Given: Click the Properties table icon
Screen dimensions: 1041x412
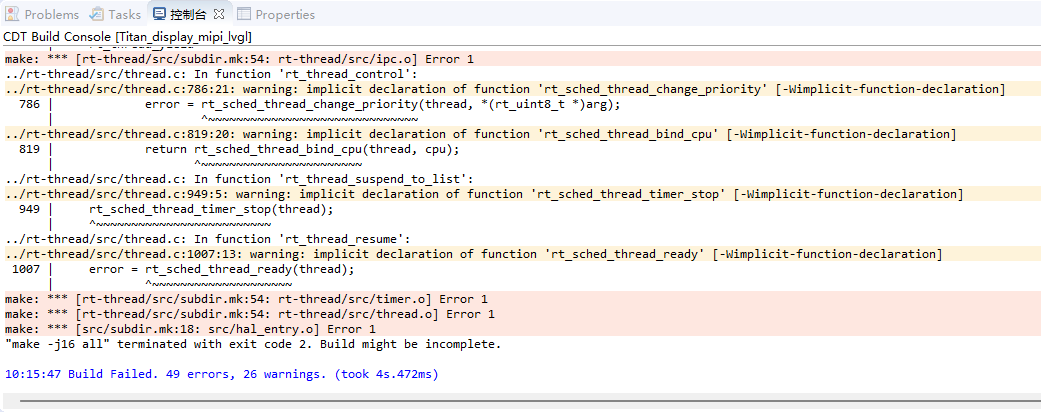Looking at the screenshot, I should (244, 14).
